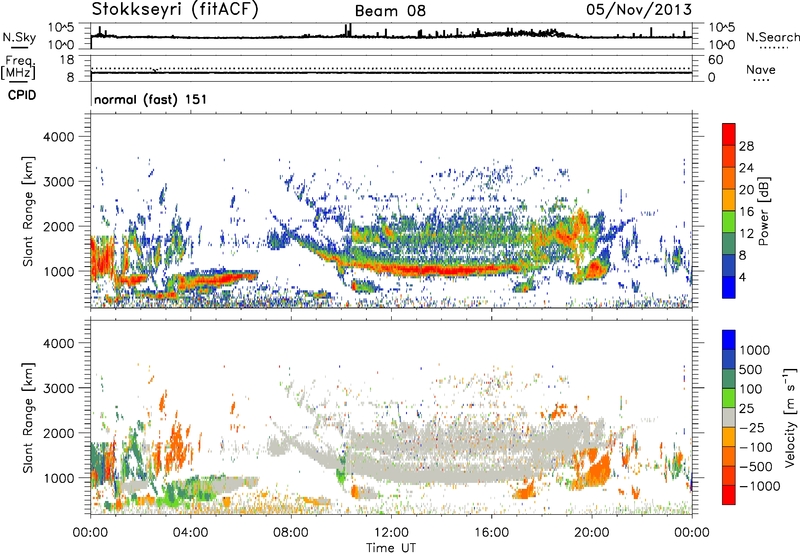
Task: Click the velocity panel Slant Range [km] title
Action: click(29, 417)
